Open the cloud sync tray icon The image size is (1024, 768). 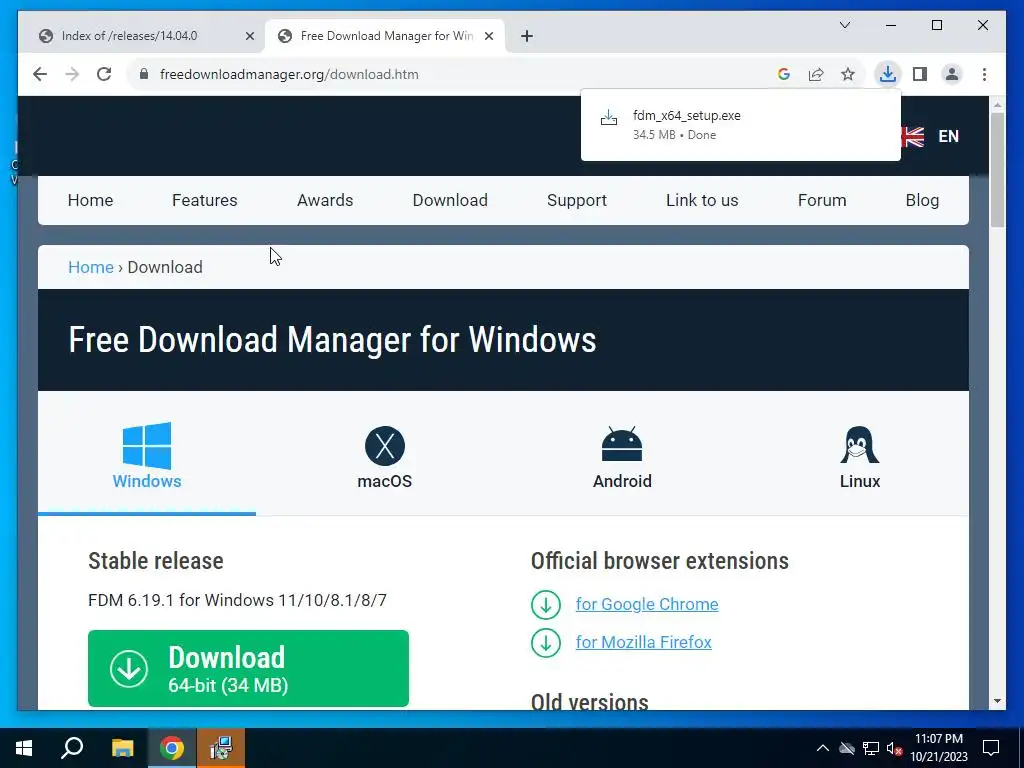[847, 748]
